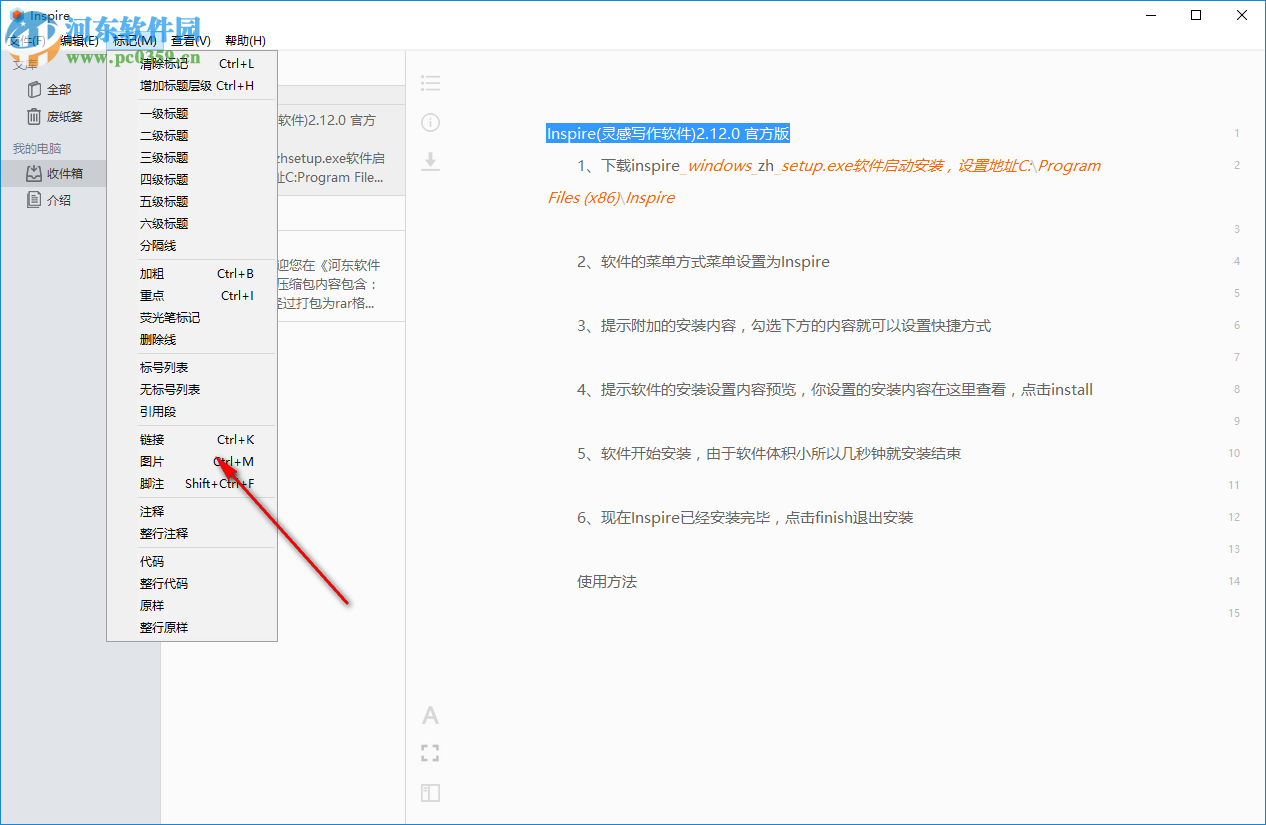Click the download/export arrow icon
Viewport: 1266px width, 825px height.
click(430, 161)
